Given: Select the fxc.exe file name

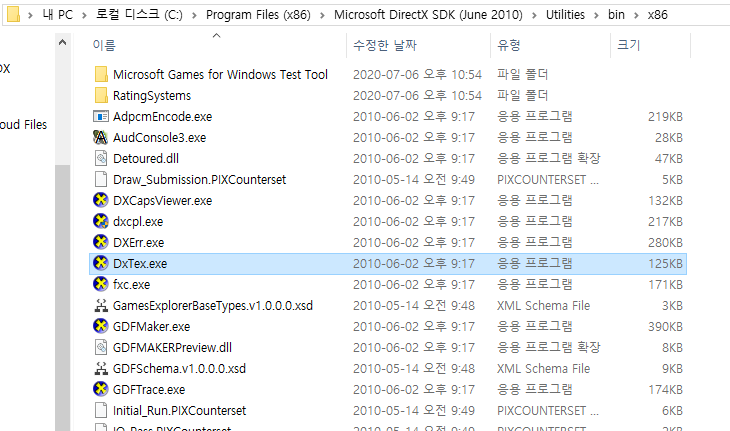Looking at the screenshot, I should pyautogui.click(x=132, y=284).
